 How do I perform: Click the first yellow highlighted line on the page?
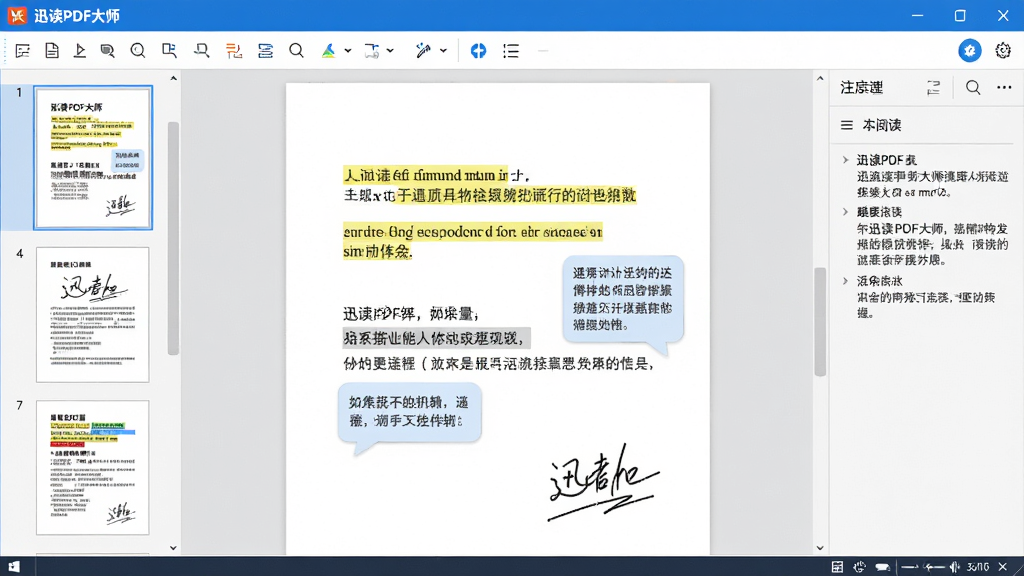coord(425,174)
